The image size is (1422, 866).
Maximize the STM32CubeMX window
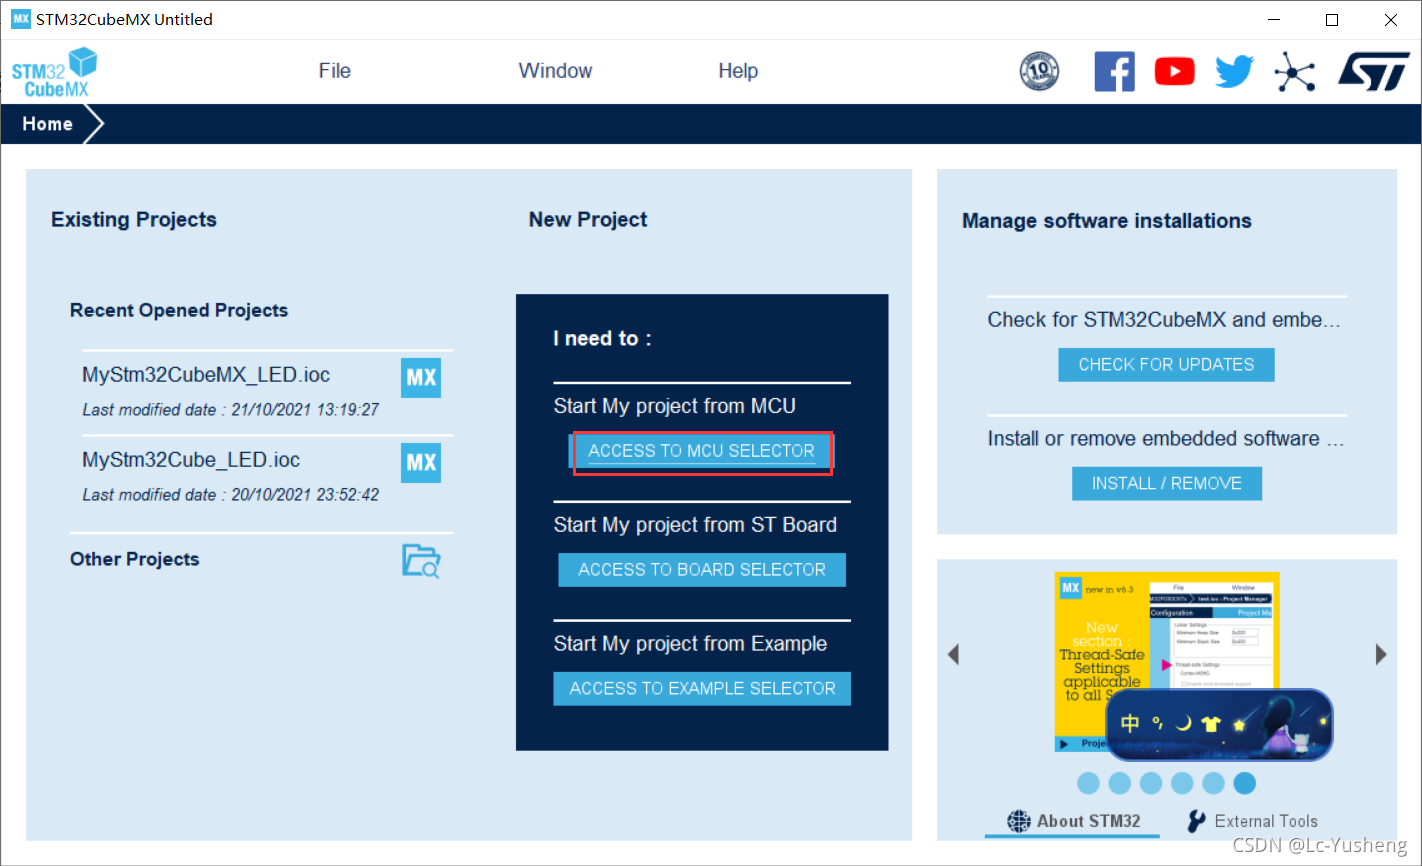pos(1332,20)
